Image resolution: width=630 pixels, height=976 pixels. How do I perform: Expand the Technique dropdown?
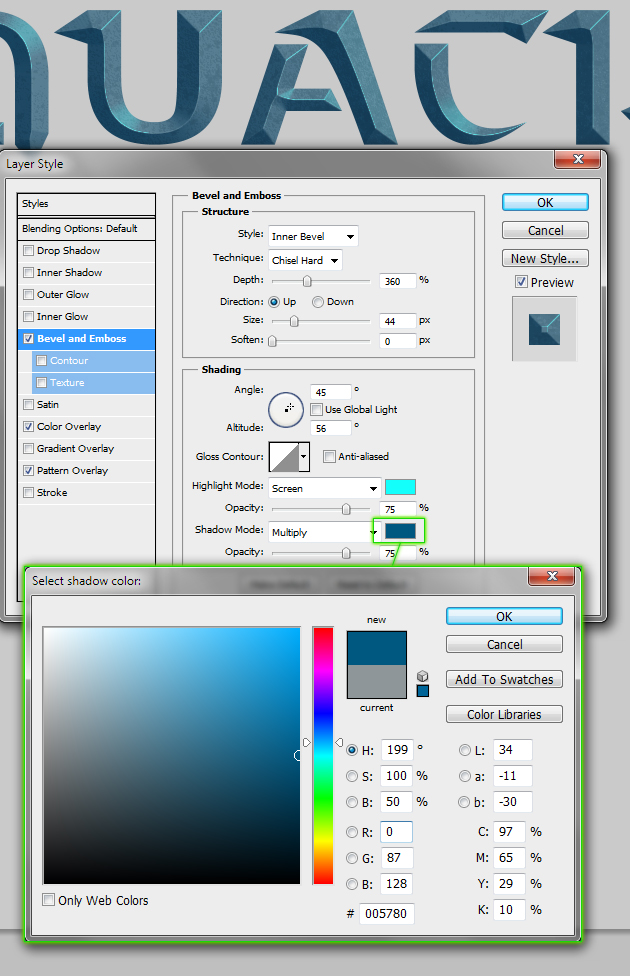click(305, 260)
